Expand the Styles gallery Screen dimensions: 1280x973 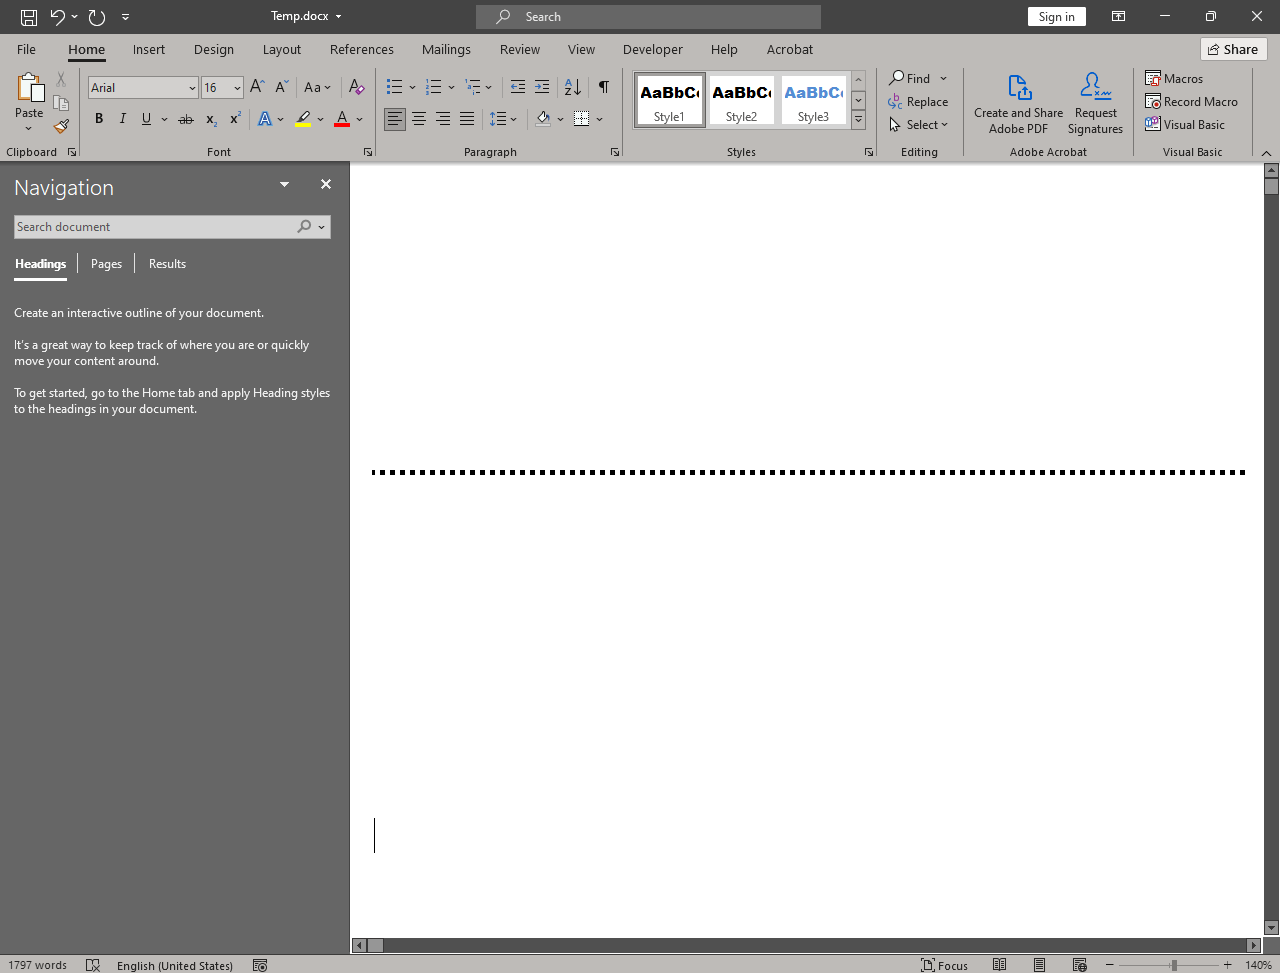(x=858, y=120)
